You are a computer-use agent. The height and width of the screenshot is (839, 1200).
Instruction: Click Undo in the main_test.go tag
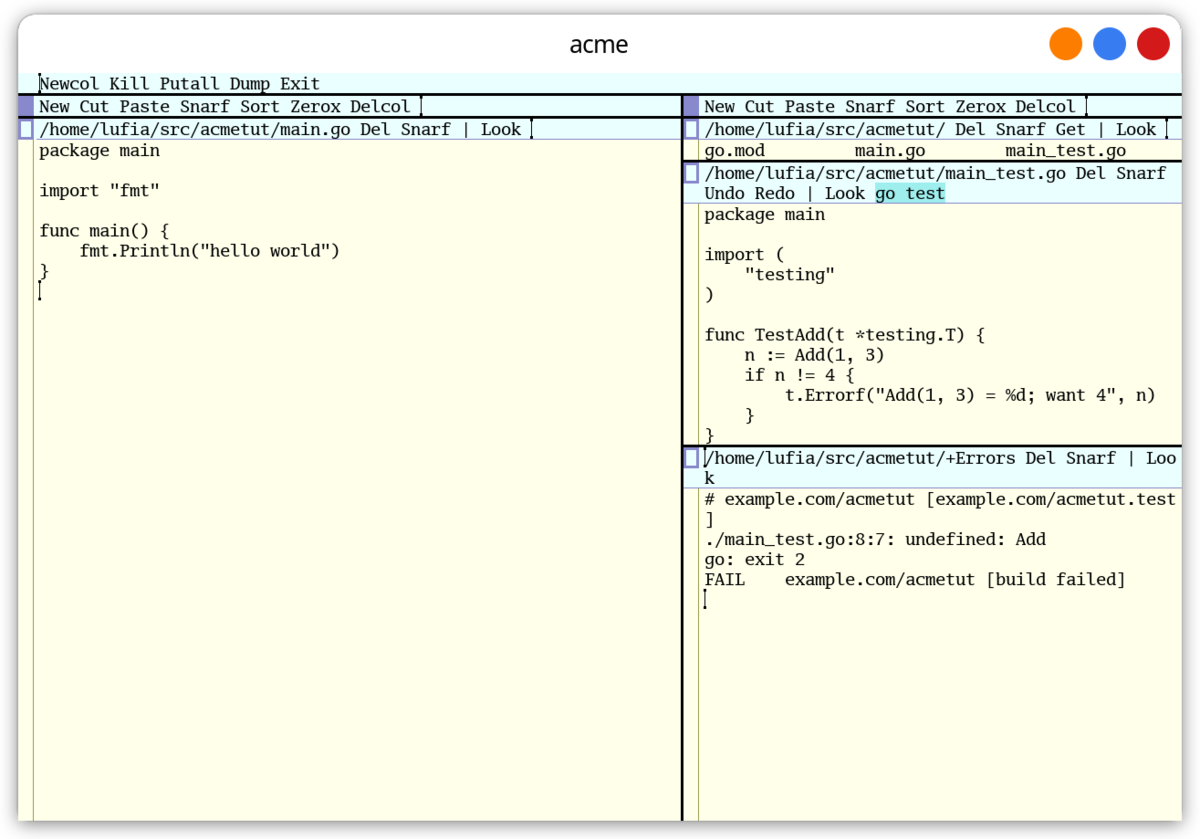[725, 194]
